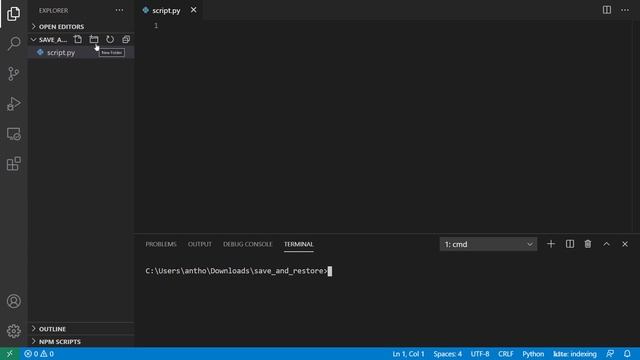Change indentation via Spaces: 4

(x=447, y=353)
